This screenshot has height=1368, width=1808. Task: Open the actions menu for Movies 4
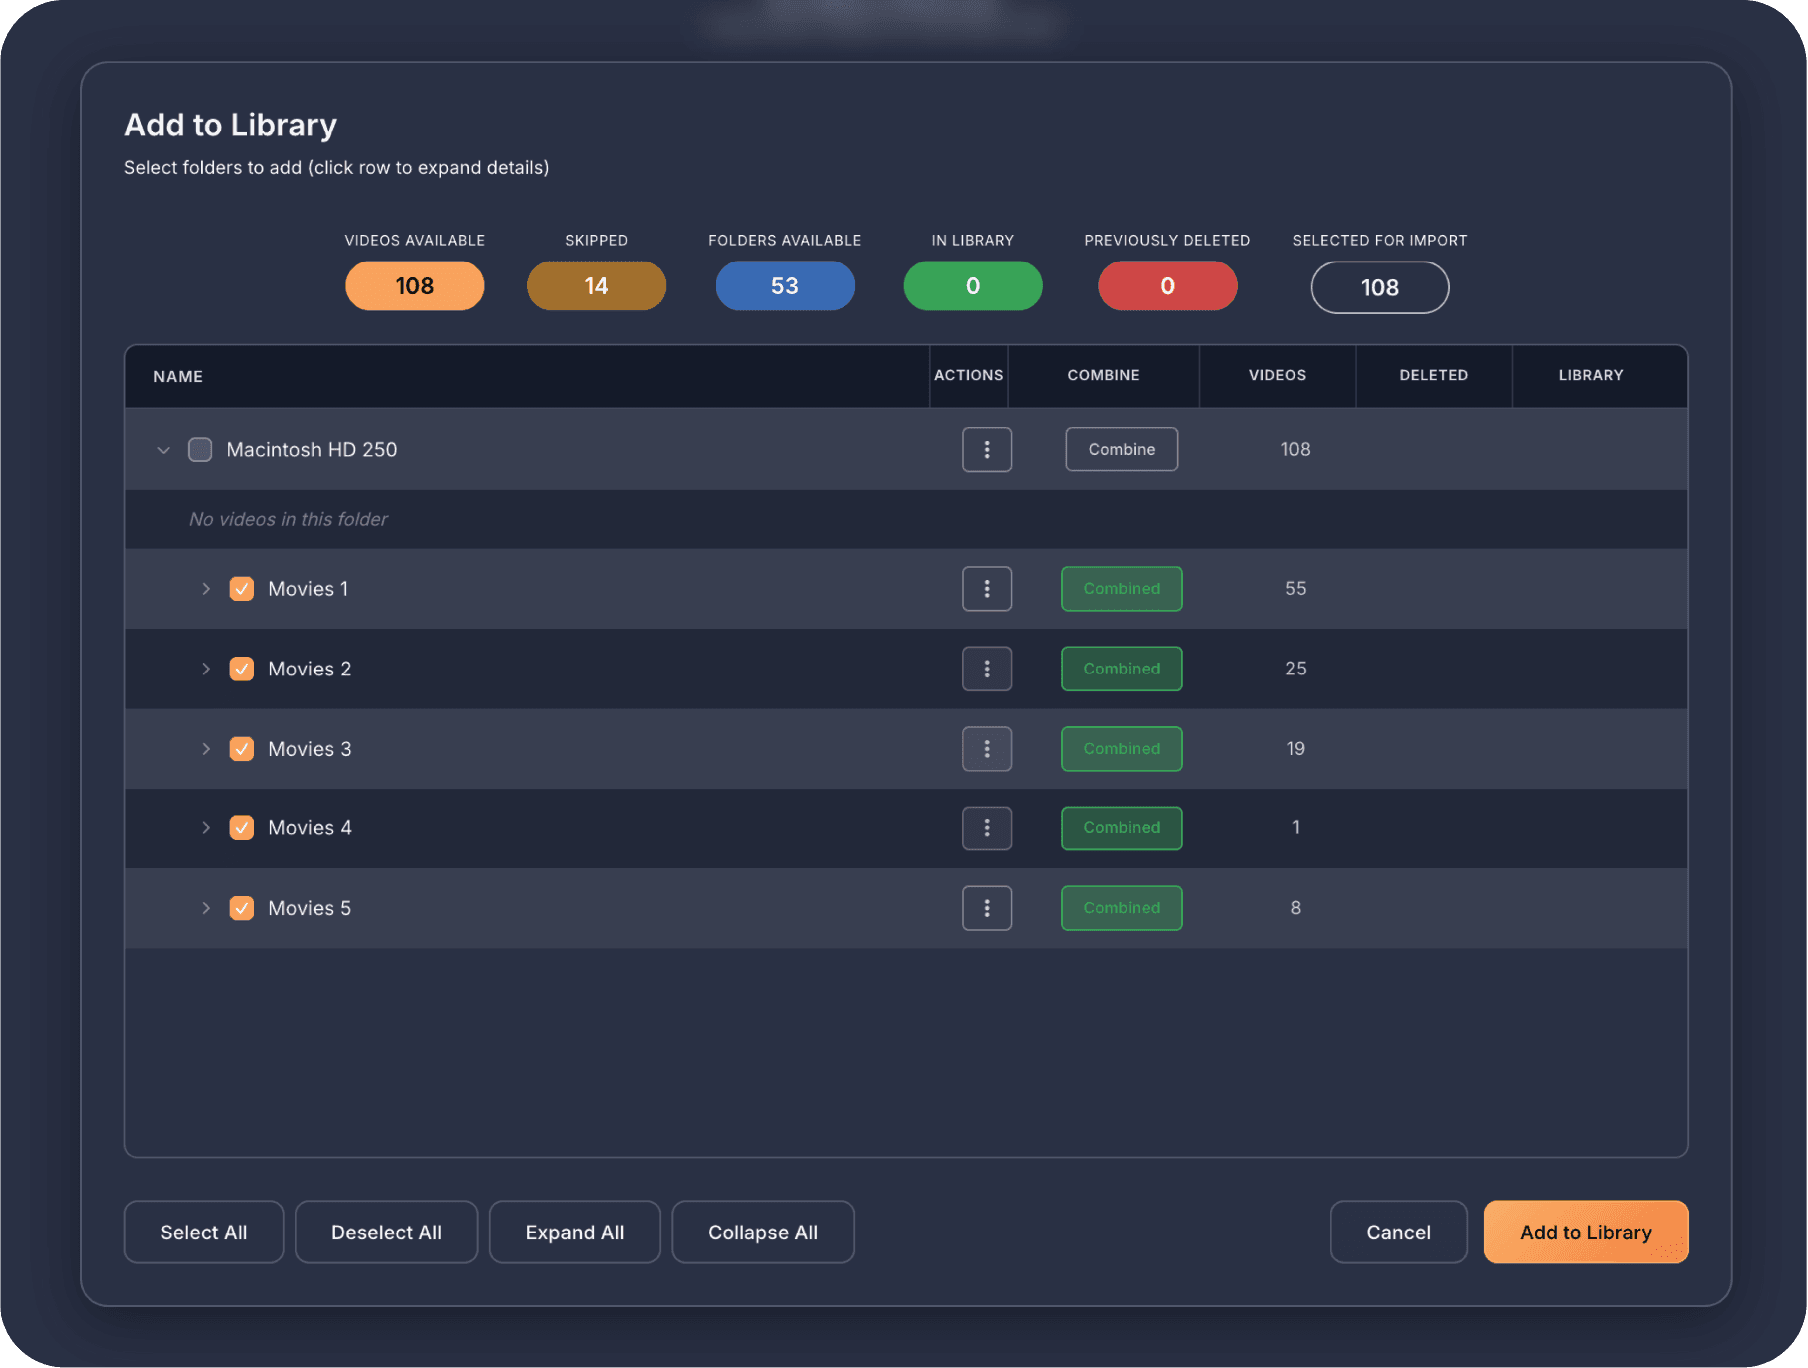point(987,828)
